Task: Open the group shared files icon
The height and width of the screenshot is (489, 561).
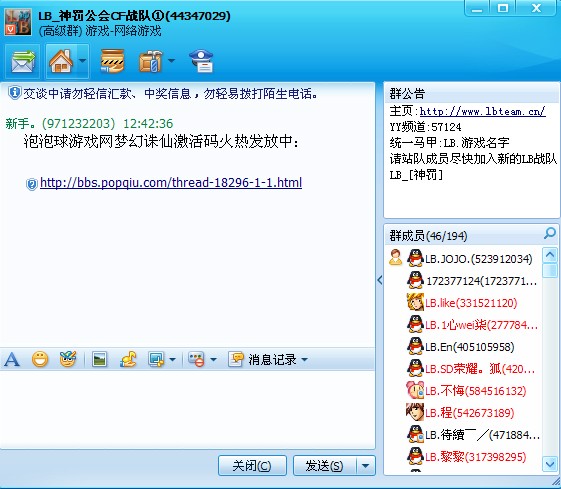Action: coord(112,61)
